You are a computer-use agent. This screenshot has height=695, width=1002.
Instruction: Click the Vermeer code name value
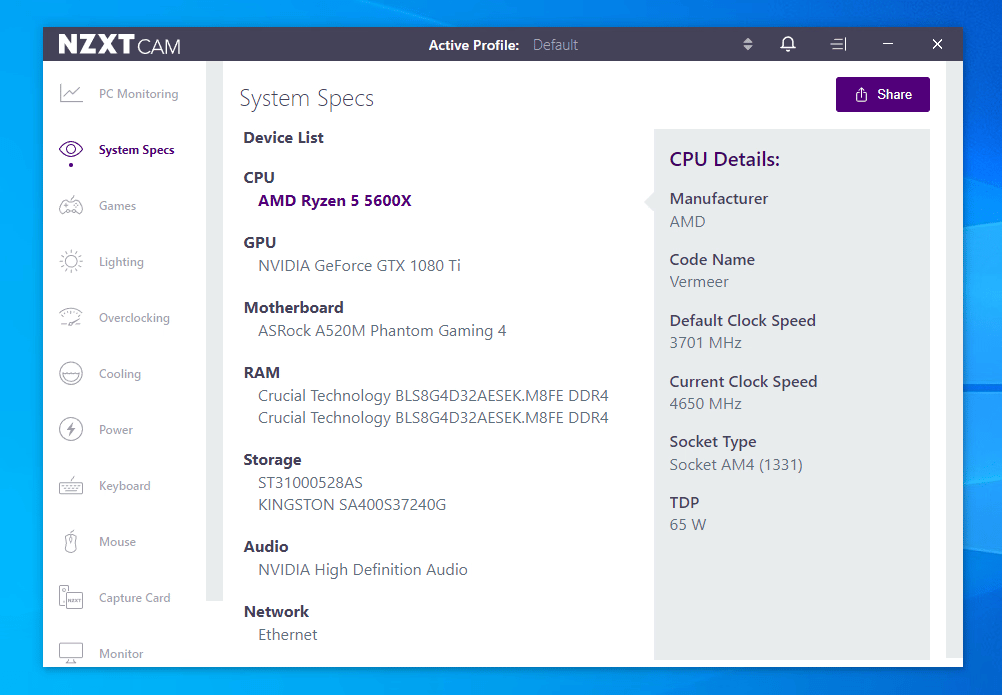coord(699,282)
